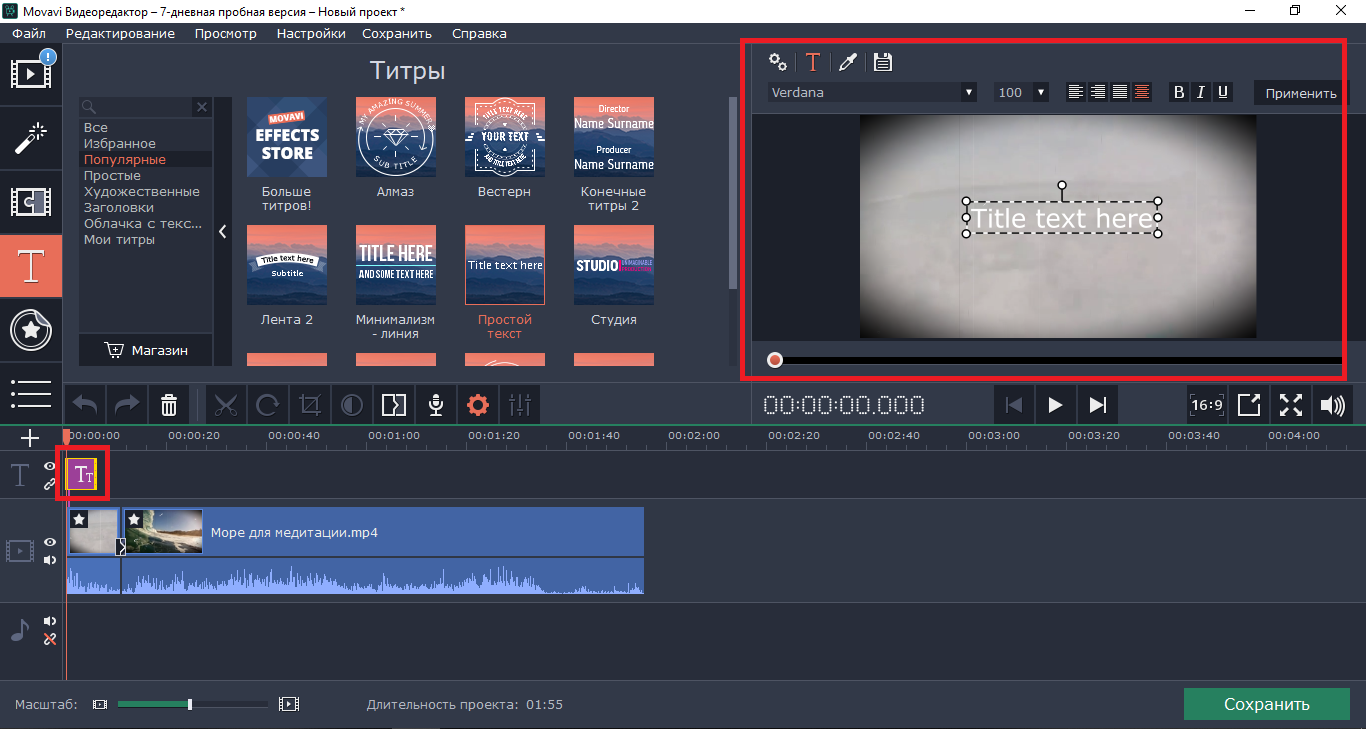This screenshot has width=1366, height=729.
Task: Open the Verdana font dropdown
Action: click(x=871, y=92)
